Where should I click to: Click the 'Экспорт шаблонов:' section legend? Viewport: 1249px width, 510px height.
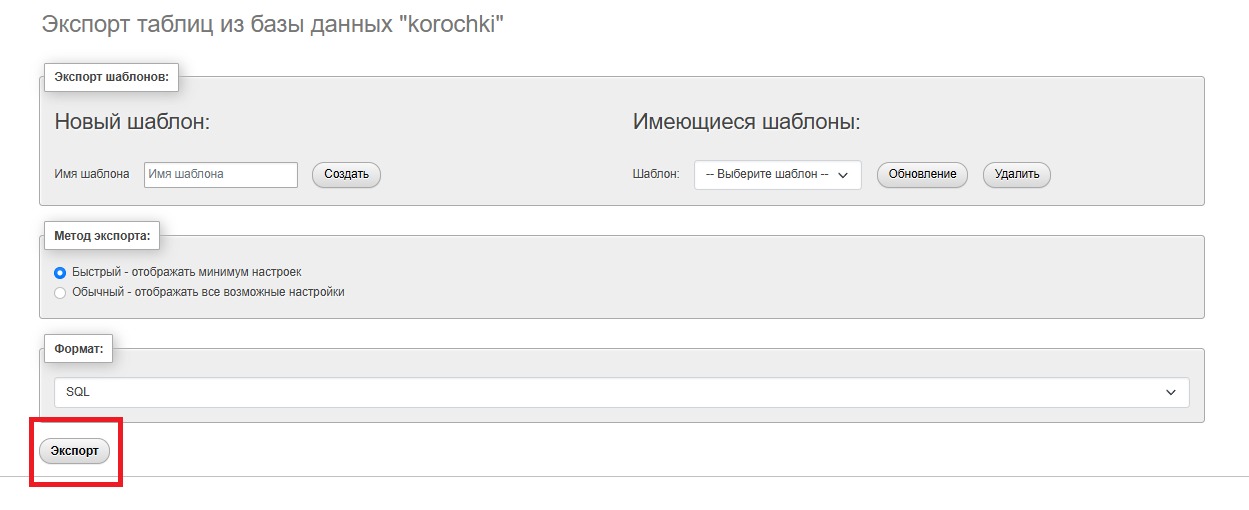[x=110, y=77]
